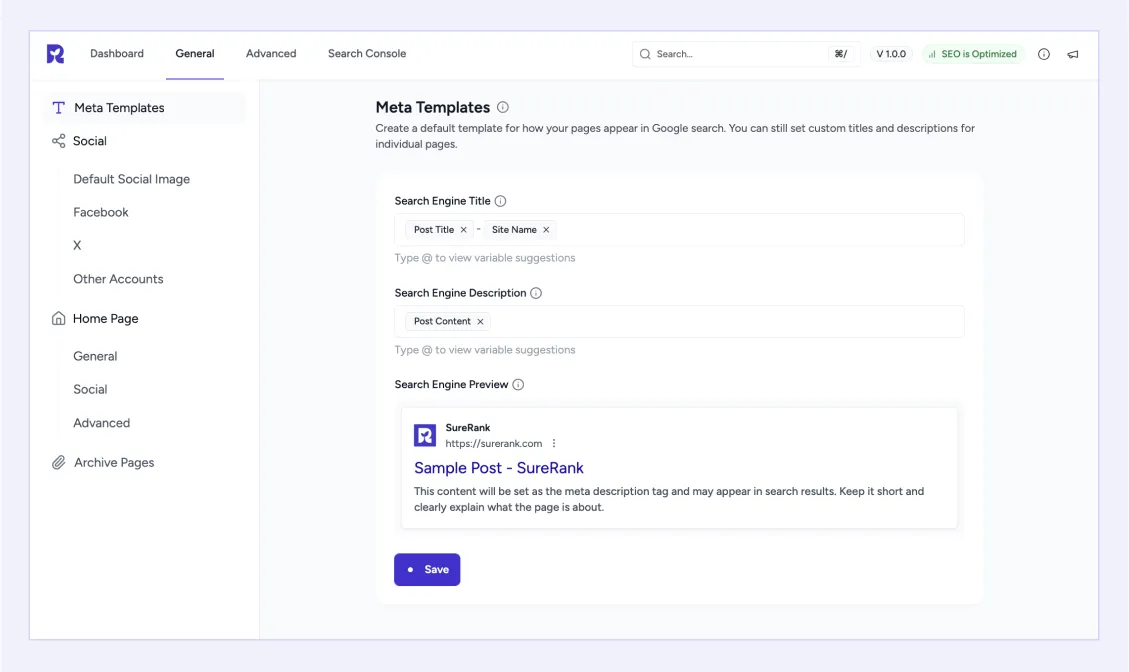The width and height of the screenshot is (1129, 672).
Task: Open Advanced under Home Page
Action: click(x=102, y=424)
